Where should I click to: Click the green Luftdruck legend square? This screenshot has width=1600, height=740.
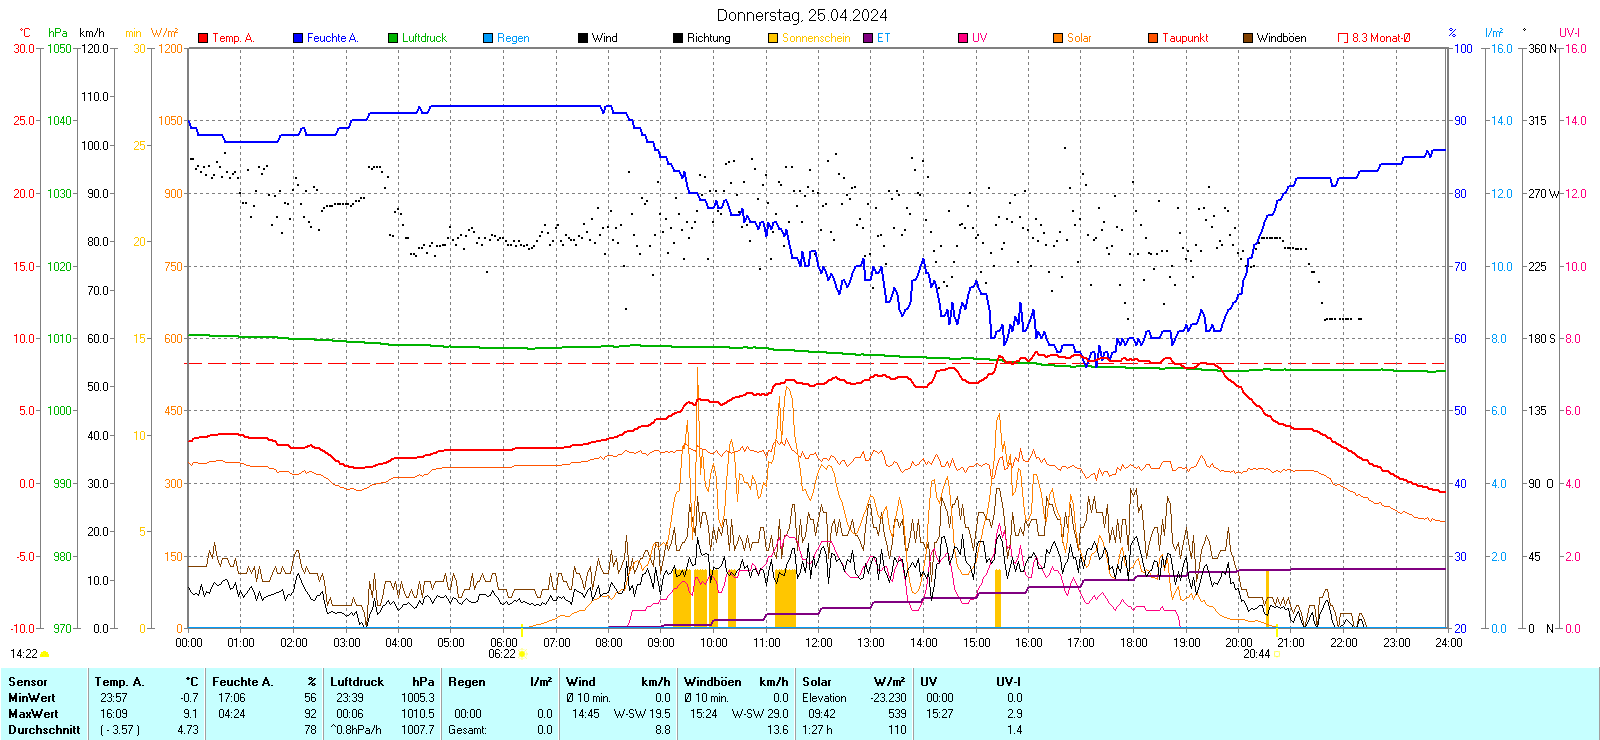point(393,38)
